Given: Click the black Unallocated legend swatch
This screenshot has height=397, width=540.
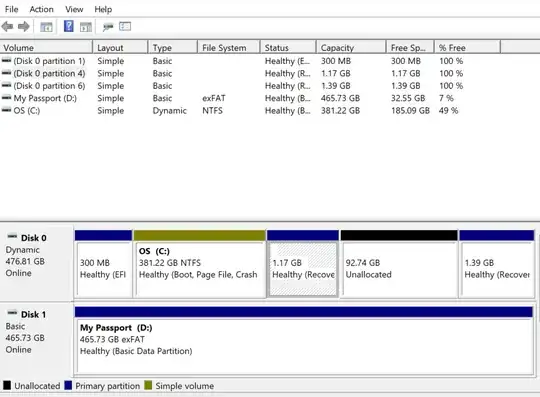Looking at the screenshot, I should 7,385.
